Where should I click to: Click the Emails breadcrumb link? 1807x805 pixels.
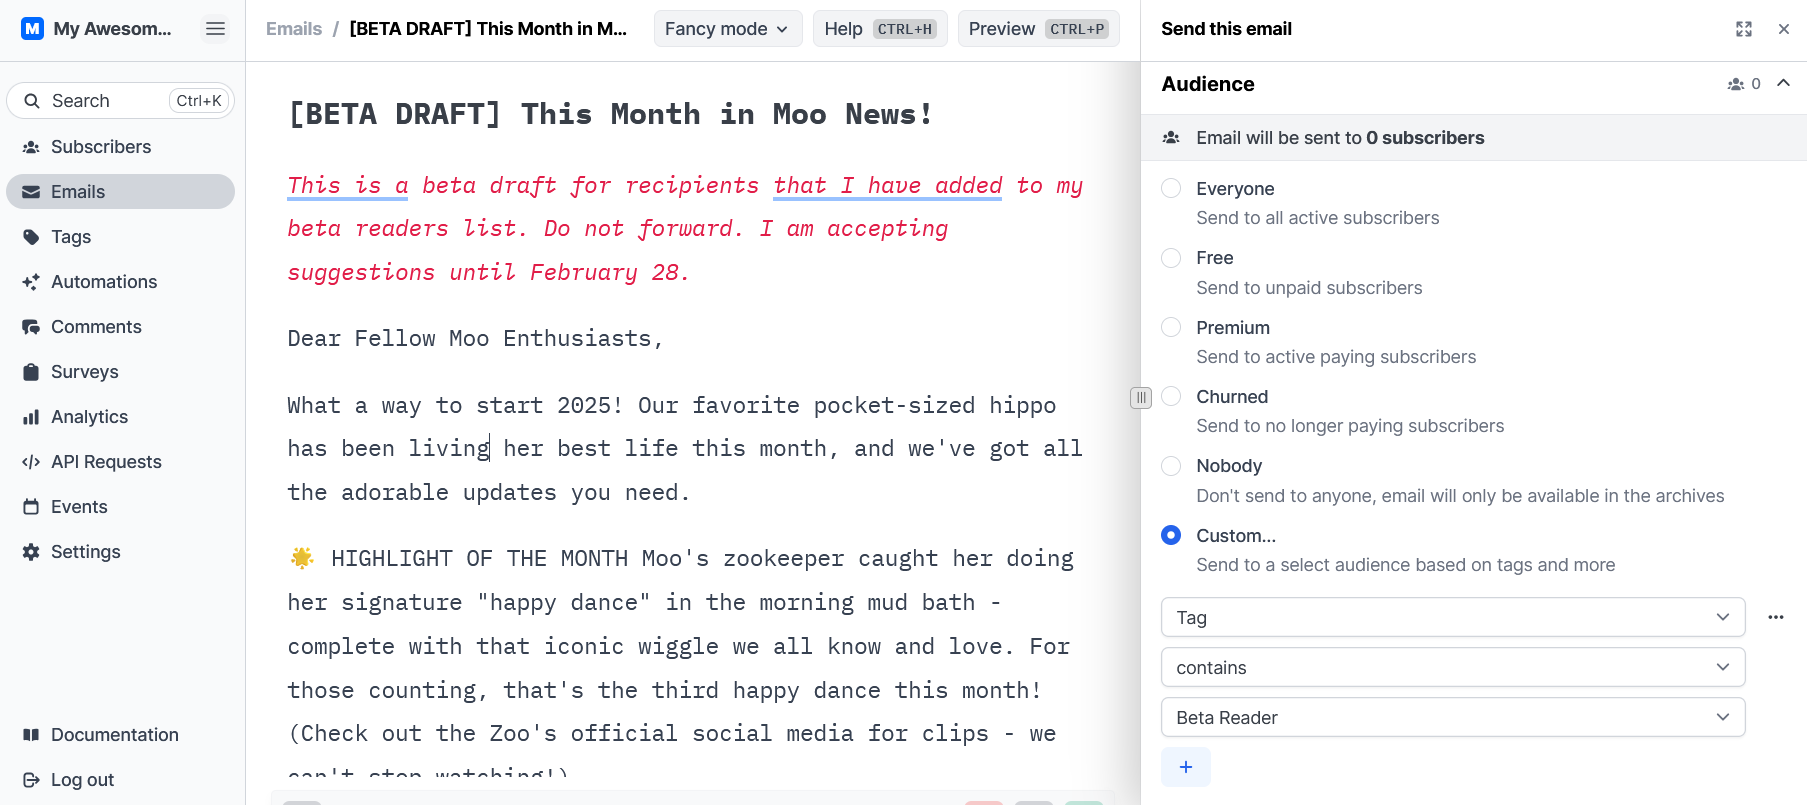[x=294, y=29]
